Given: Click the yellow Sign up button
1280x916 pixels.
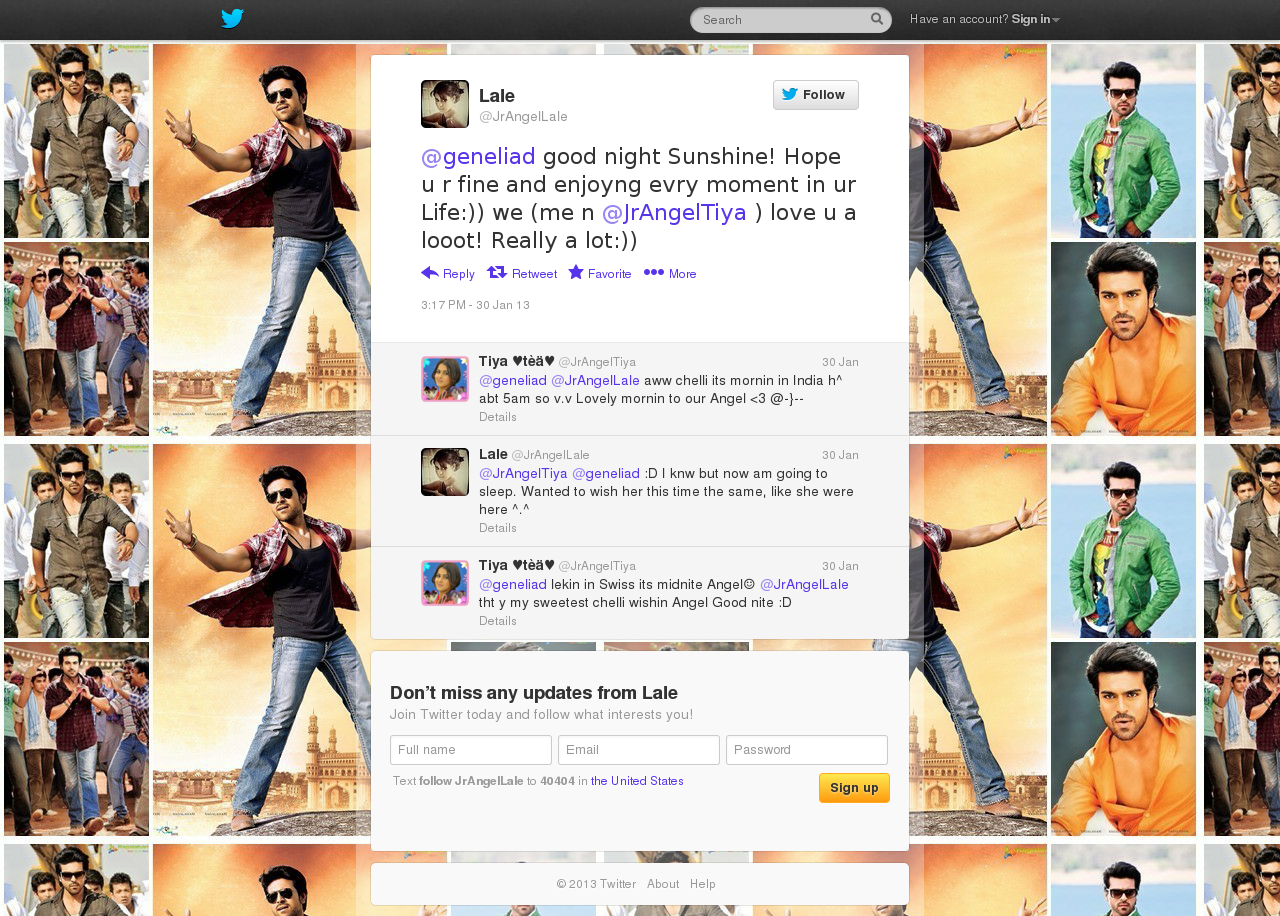Looking at the screenshot, I should (x=854, y=788).
